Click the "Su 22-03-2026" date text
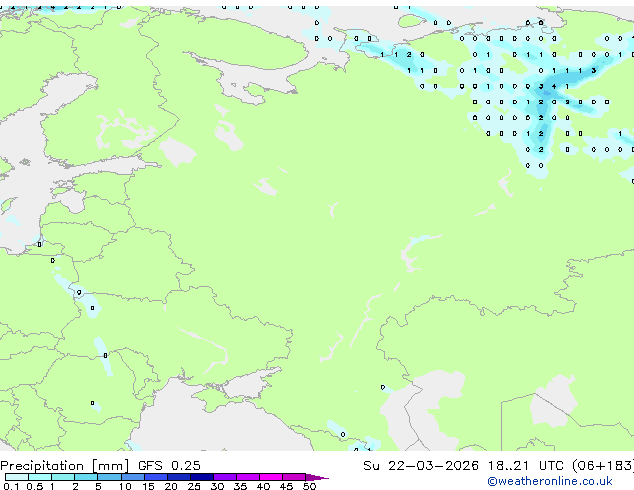 [x=421, y=466]
